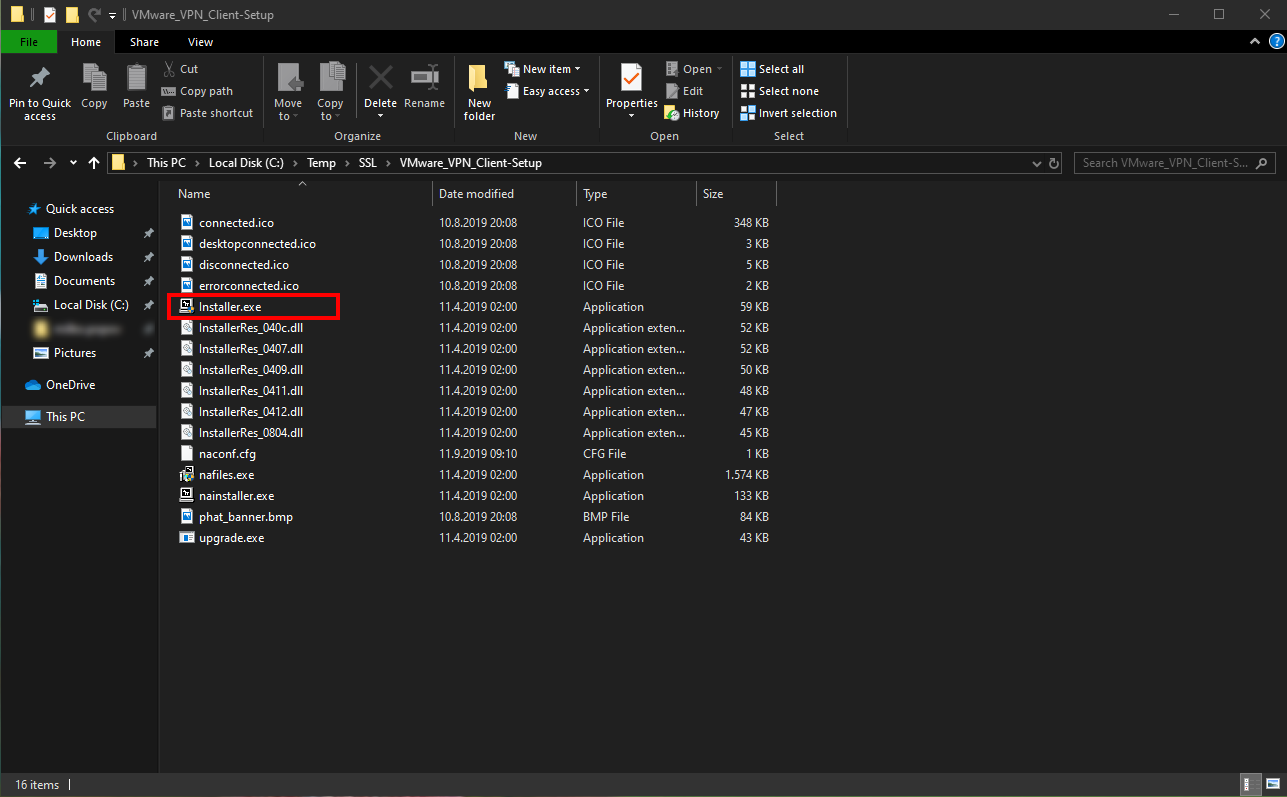
Task: Open Documents in sidebar
Action: click(84, 281)
